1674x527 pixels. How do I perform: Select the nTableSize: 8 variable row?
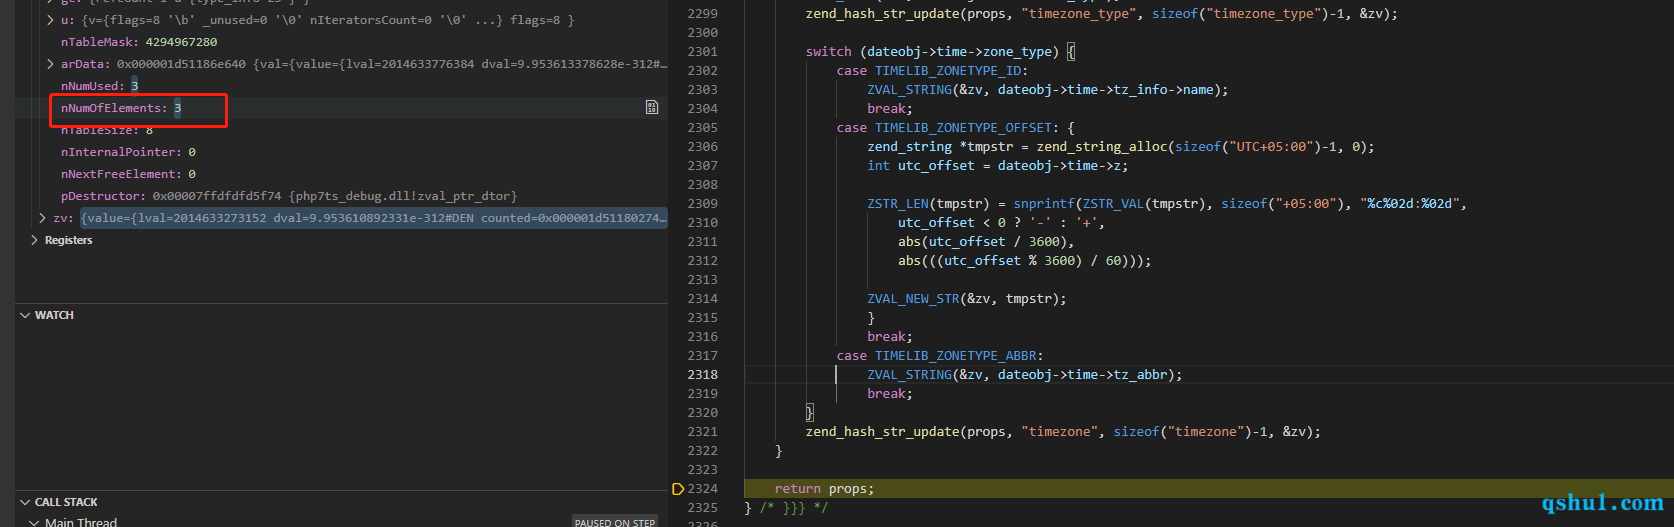click(341, 130)
